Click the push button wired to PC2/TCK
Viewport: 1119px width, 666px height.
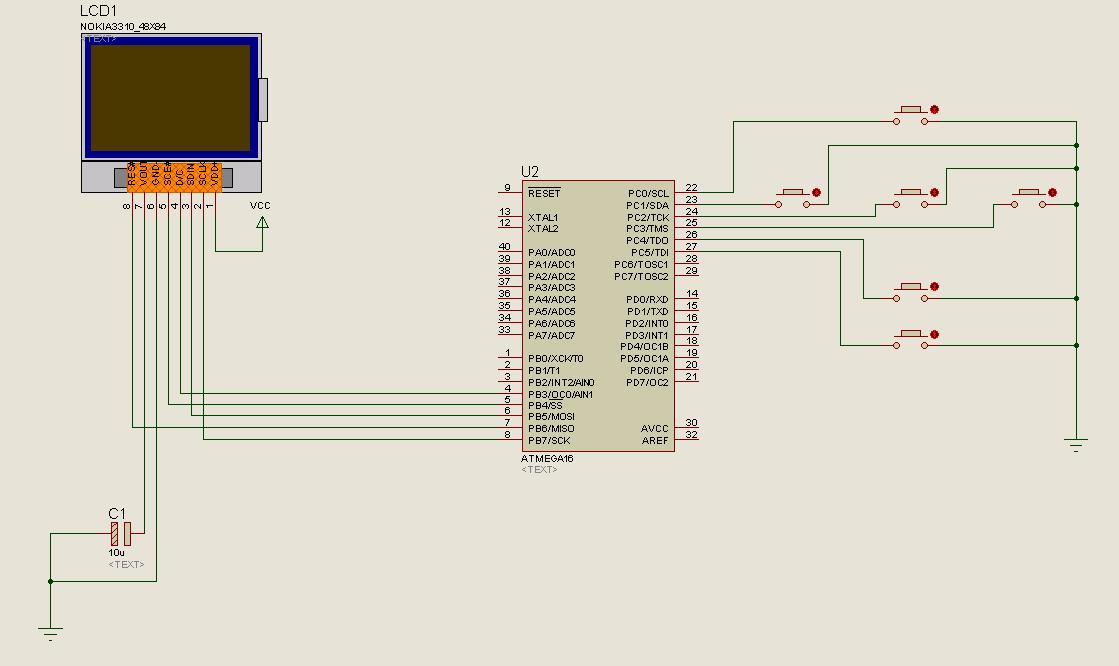tap(911, 199)
